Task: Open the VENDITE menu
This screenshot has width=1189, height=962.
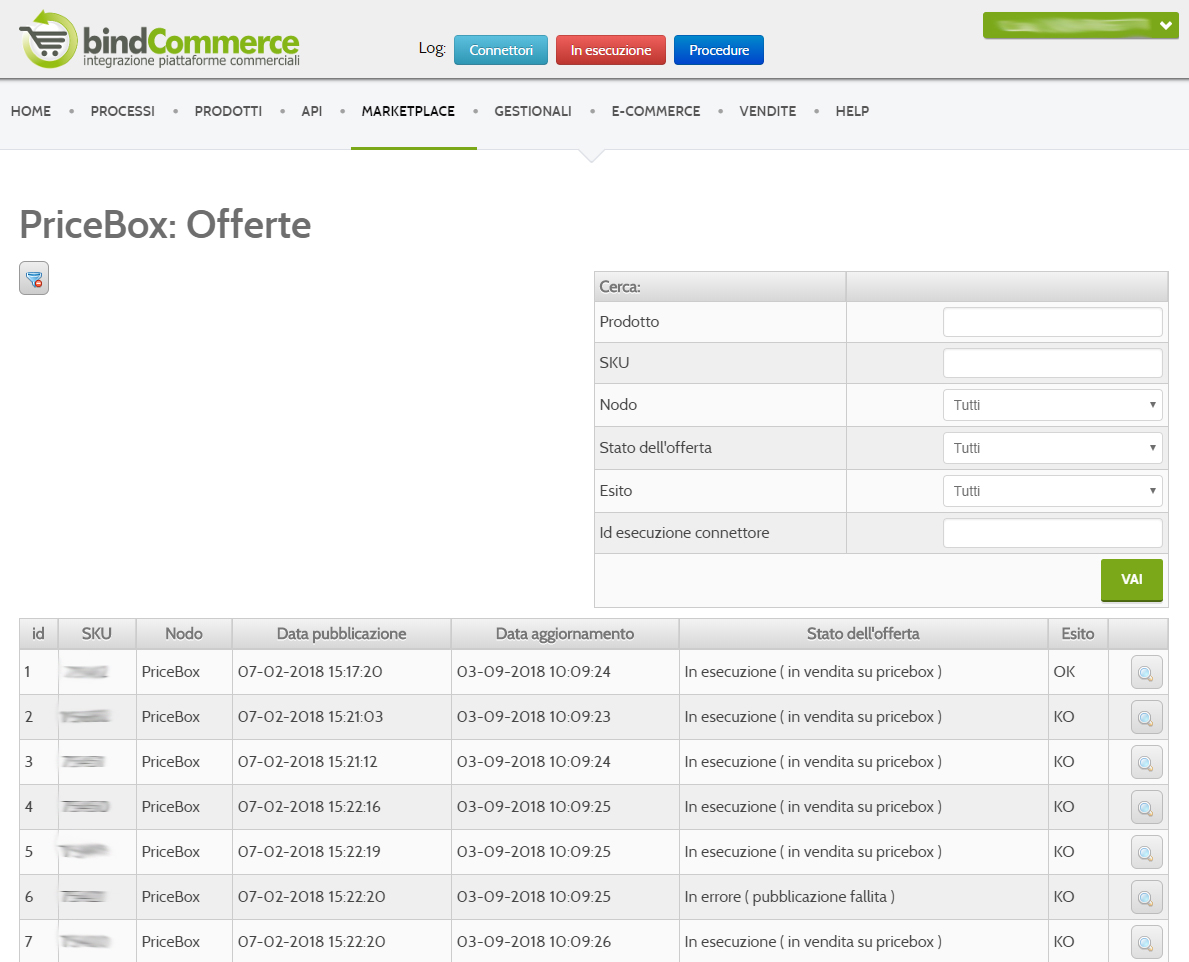Action: pyautogui.click(x=768, y=111)
